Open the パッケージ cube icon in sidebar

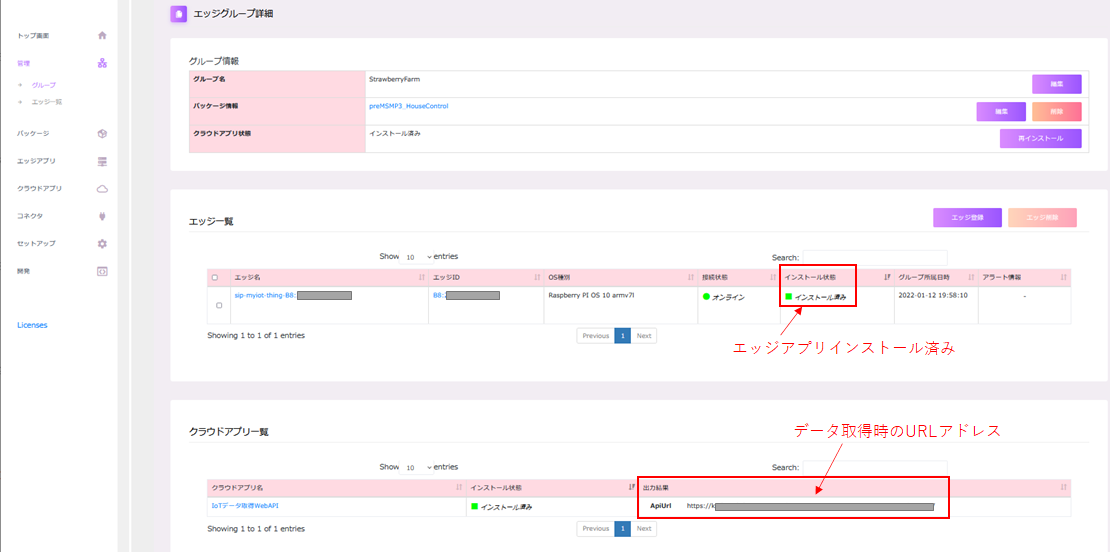[102, 133]
